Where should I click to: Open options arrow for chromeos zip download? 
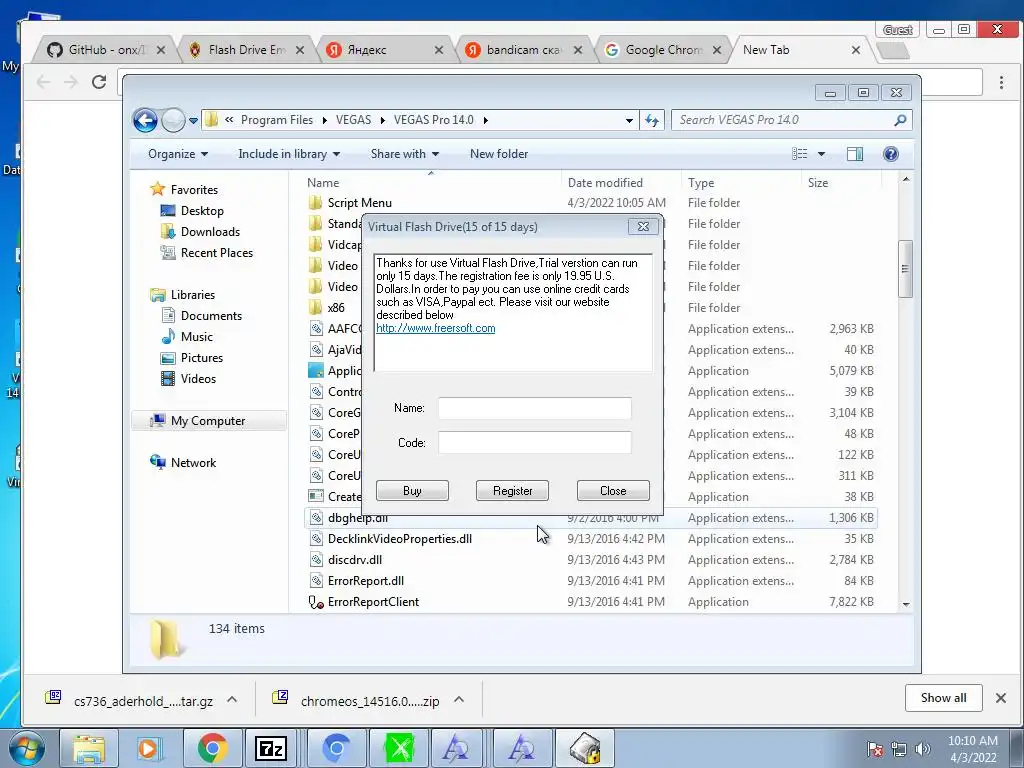(x=459, y=700)
